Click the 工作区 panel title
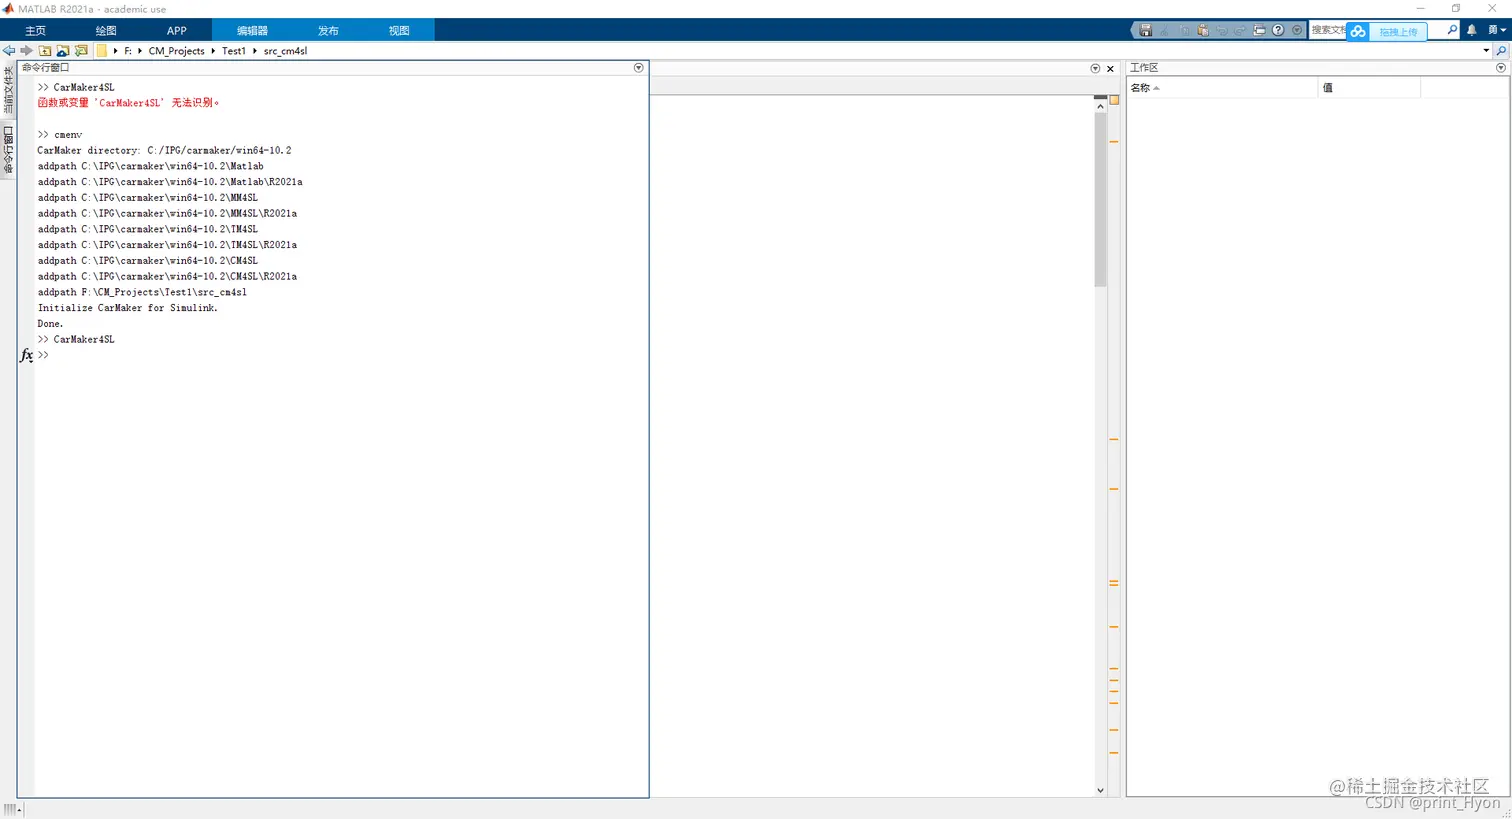Viewport: 1512px width, 819px height. point(1144,68)
